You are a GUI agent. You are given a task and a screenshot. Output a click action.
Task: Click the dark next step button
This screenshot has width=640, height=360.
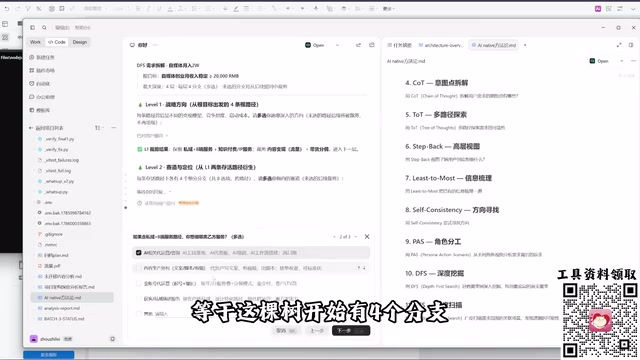click(351, 330)
